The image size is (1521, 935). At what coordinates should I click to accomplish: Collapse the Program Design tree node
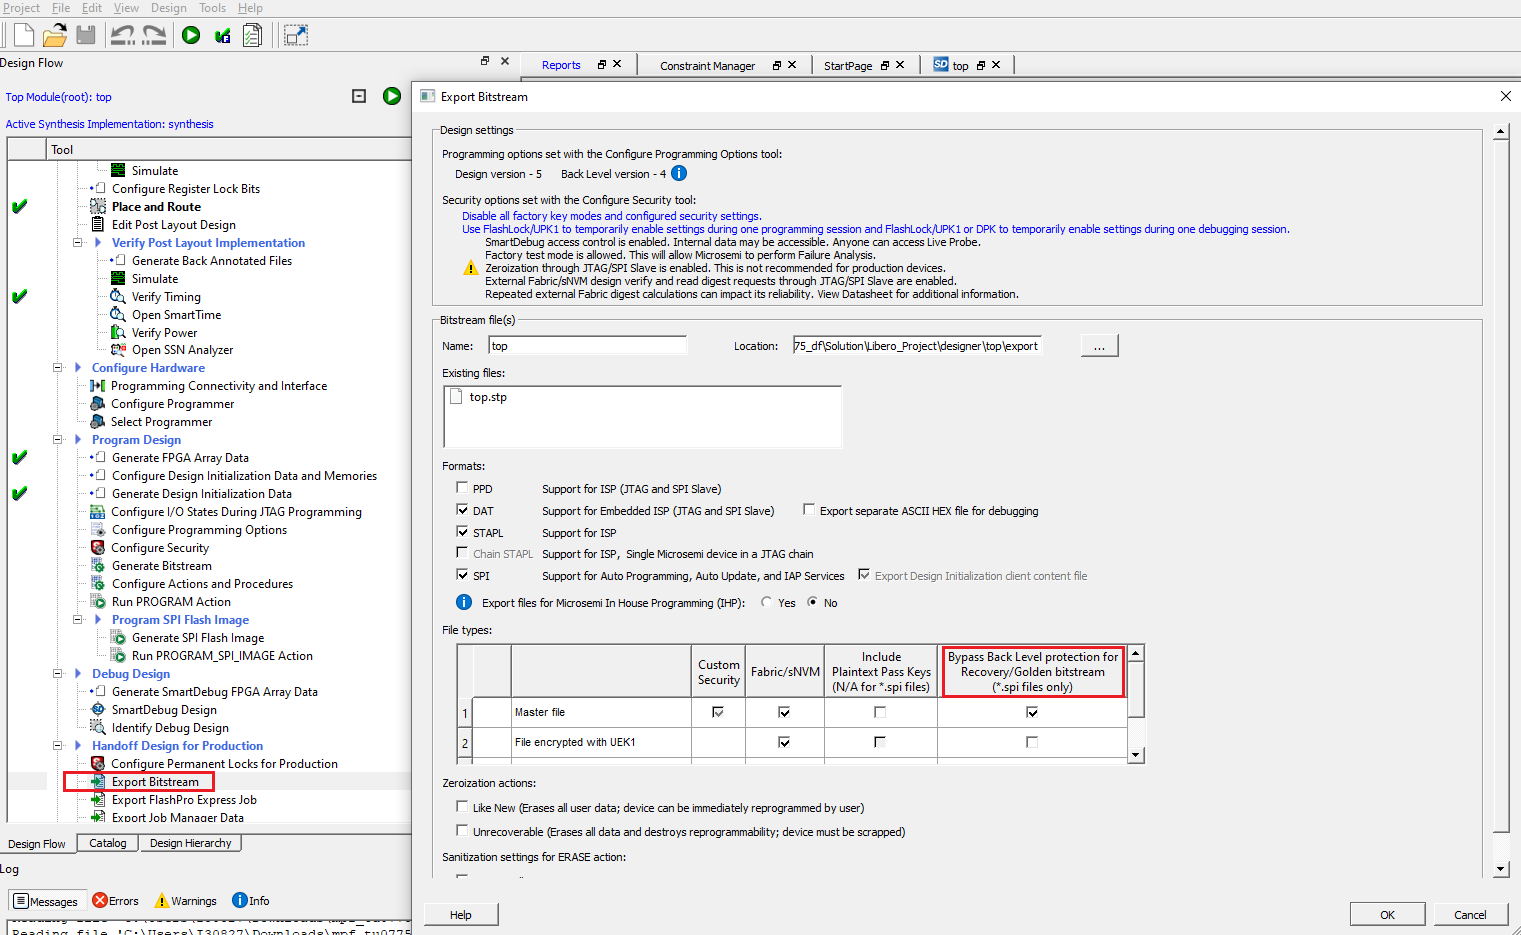point(58,440)
